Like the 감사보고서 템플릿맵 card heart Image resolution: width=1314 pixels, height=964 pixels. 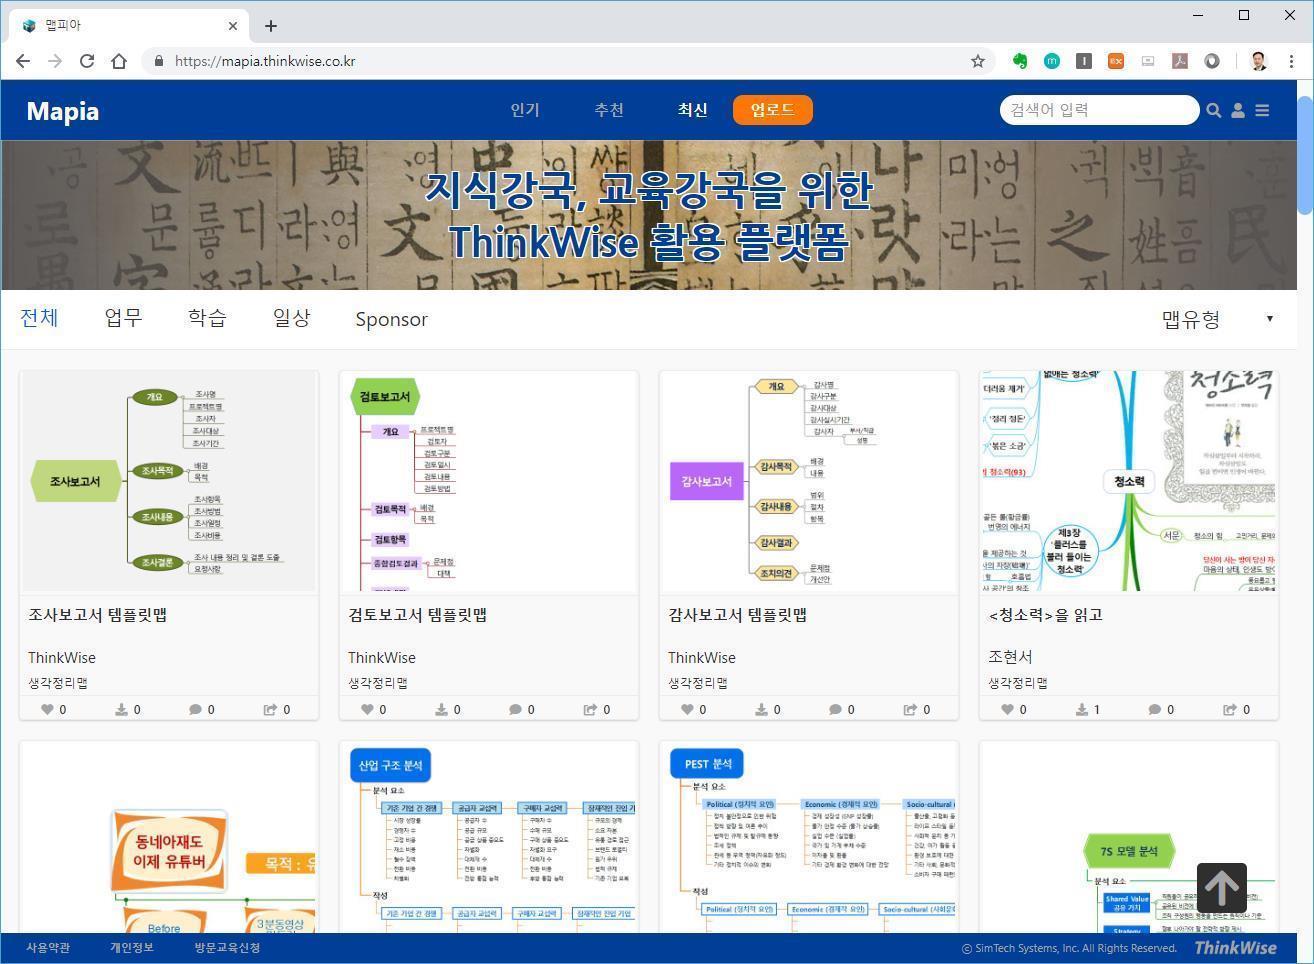coord(687,709)
